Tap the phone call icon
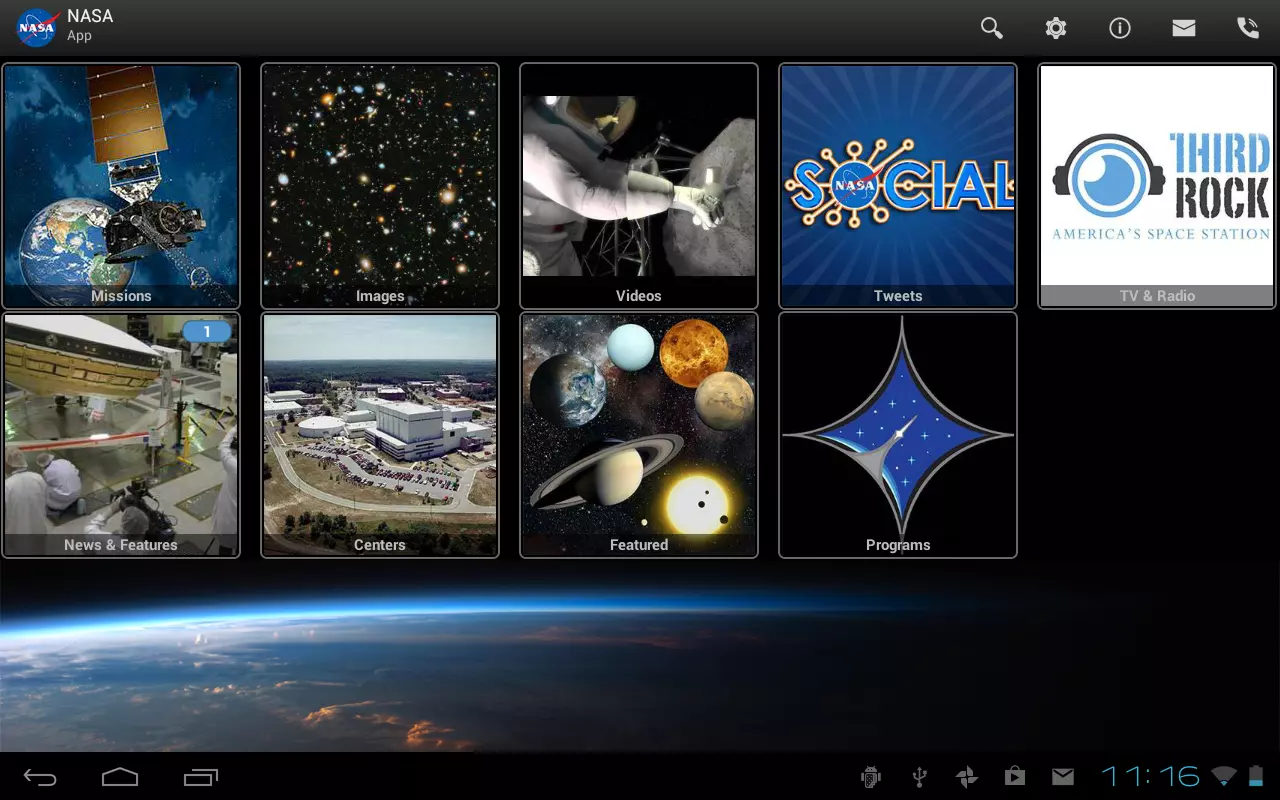Viewport: 1280px width, 800px height. (x=1248, y=28)
